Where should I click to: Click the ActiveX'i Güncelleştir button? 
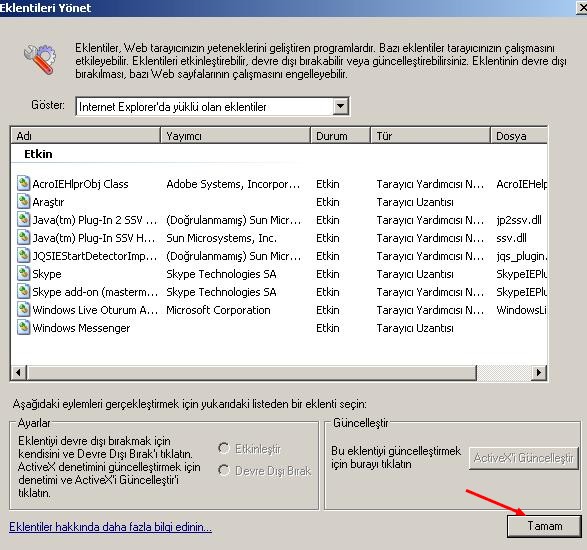pyautogui.click(x=523, y=458)
